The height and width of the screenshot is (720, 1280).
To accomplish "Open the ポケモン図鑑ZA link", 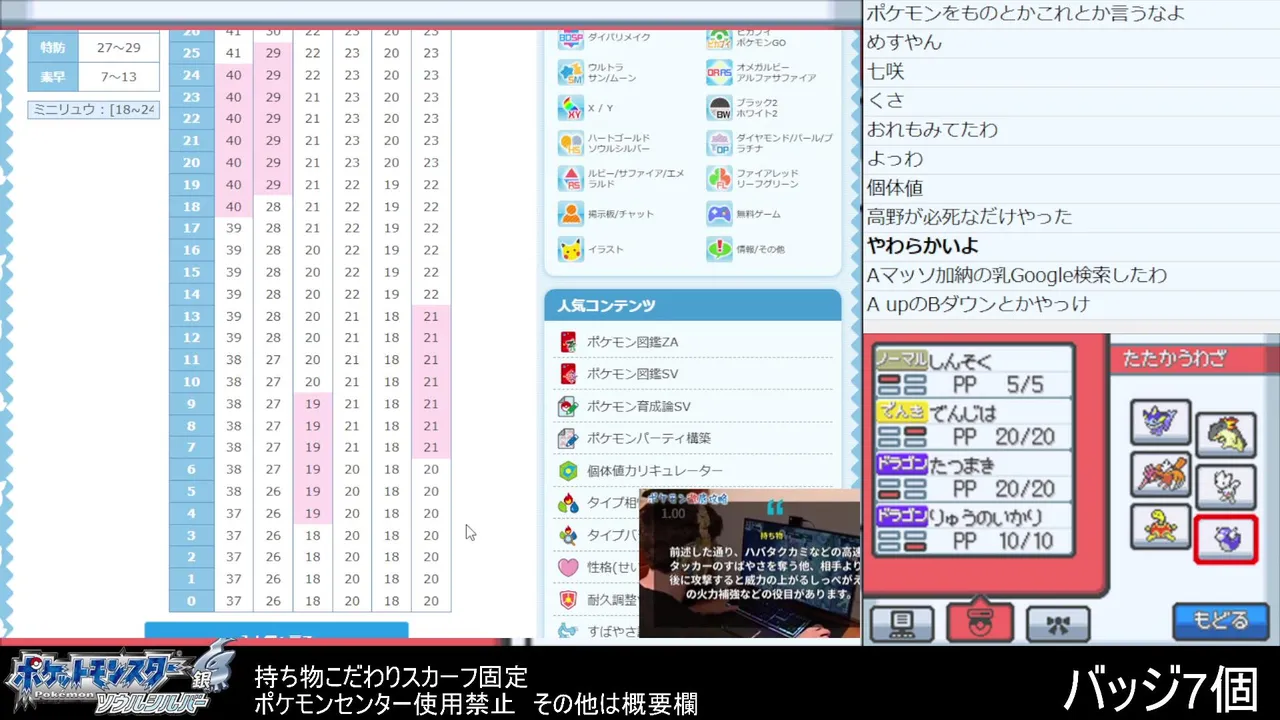I will point(632,342).
